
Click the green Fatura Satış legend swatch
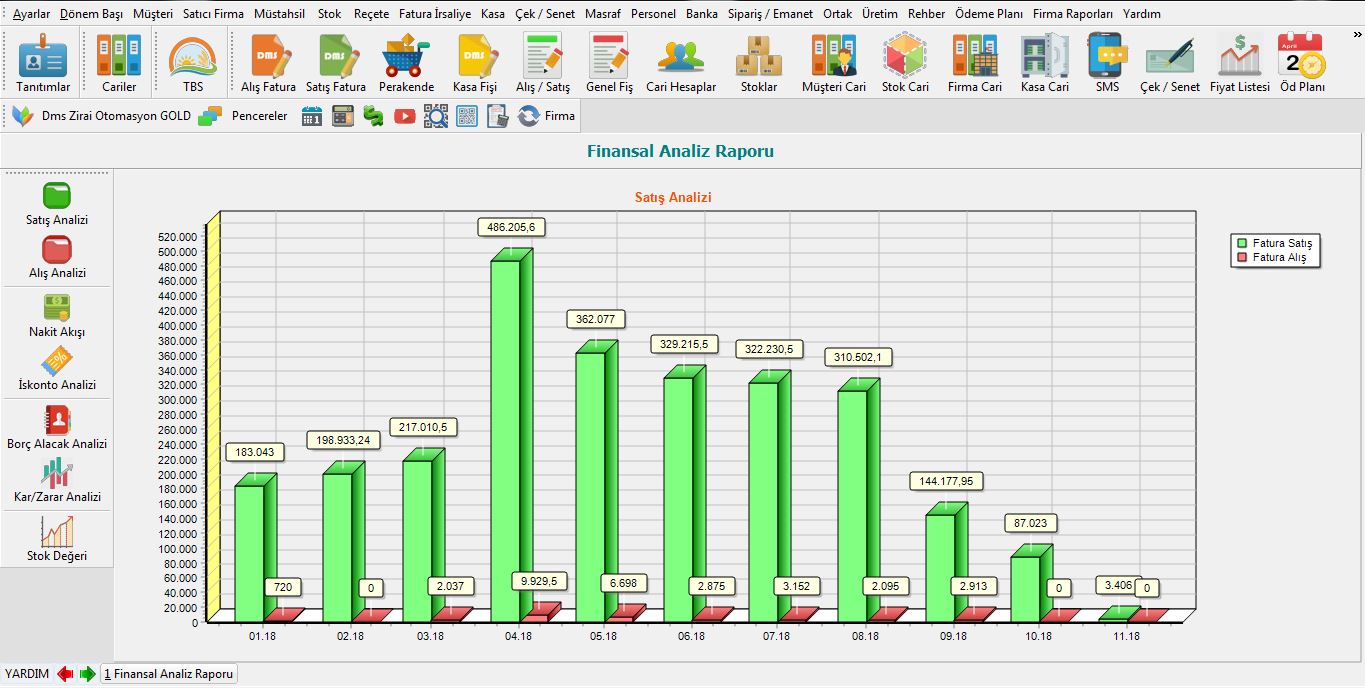pyautogui.click(x=1242, y=243)
